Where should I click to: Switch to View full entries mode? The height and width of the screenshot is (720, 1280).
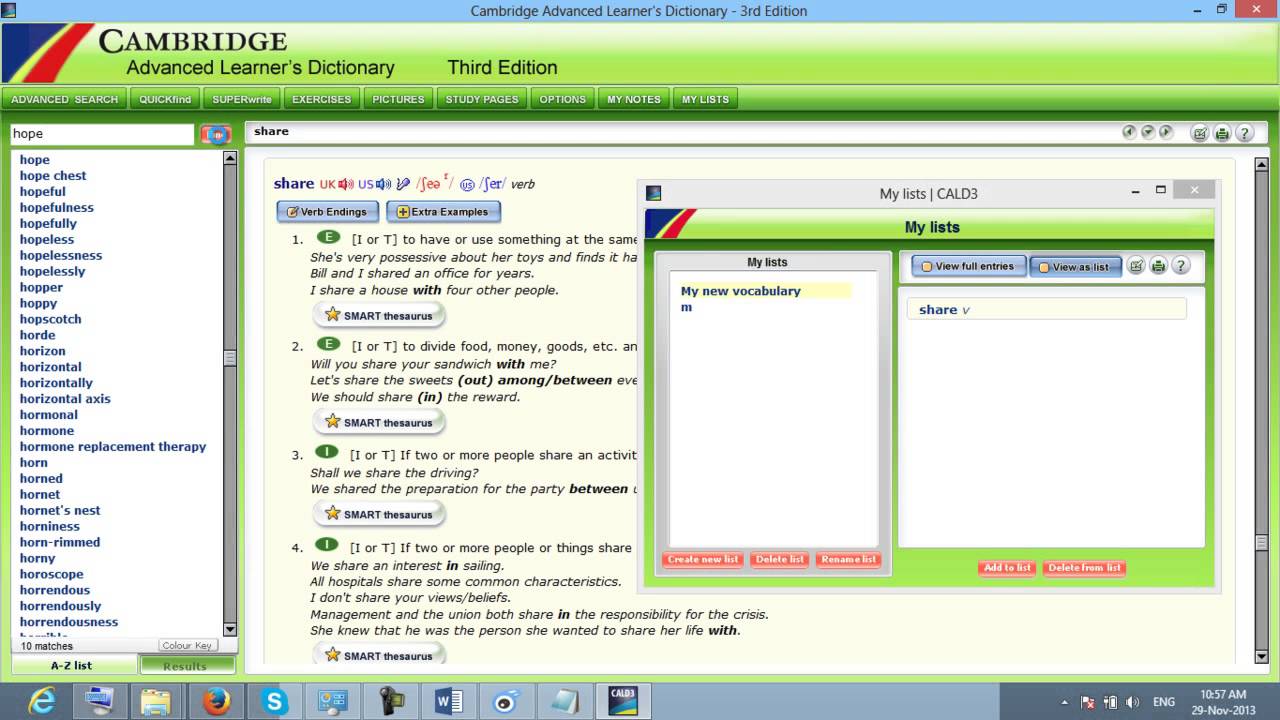(968, 266)
